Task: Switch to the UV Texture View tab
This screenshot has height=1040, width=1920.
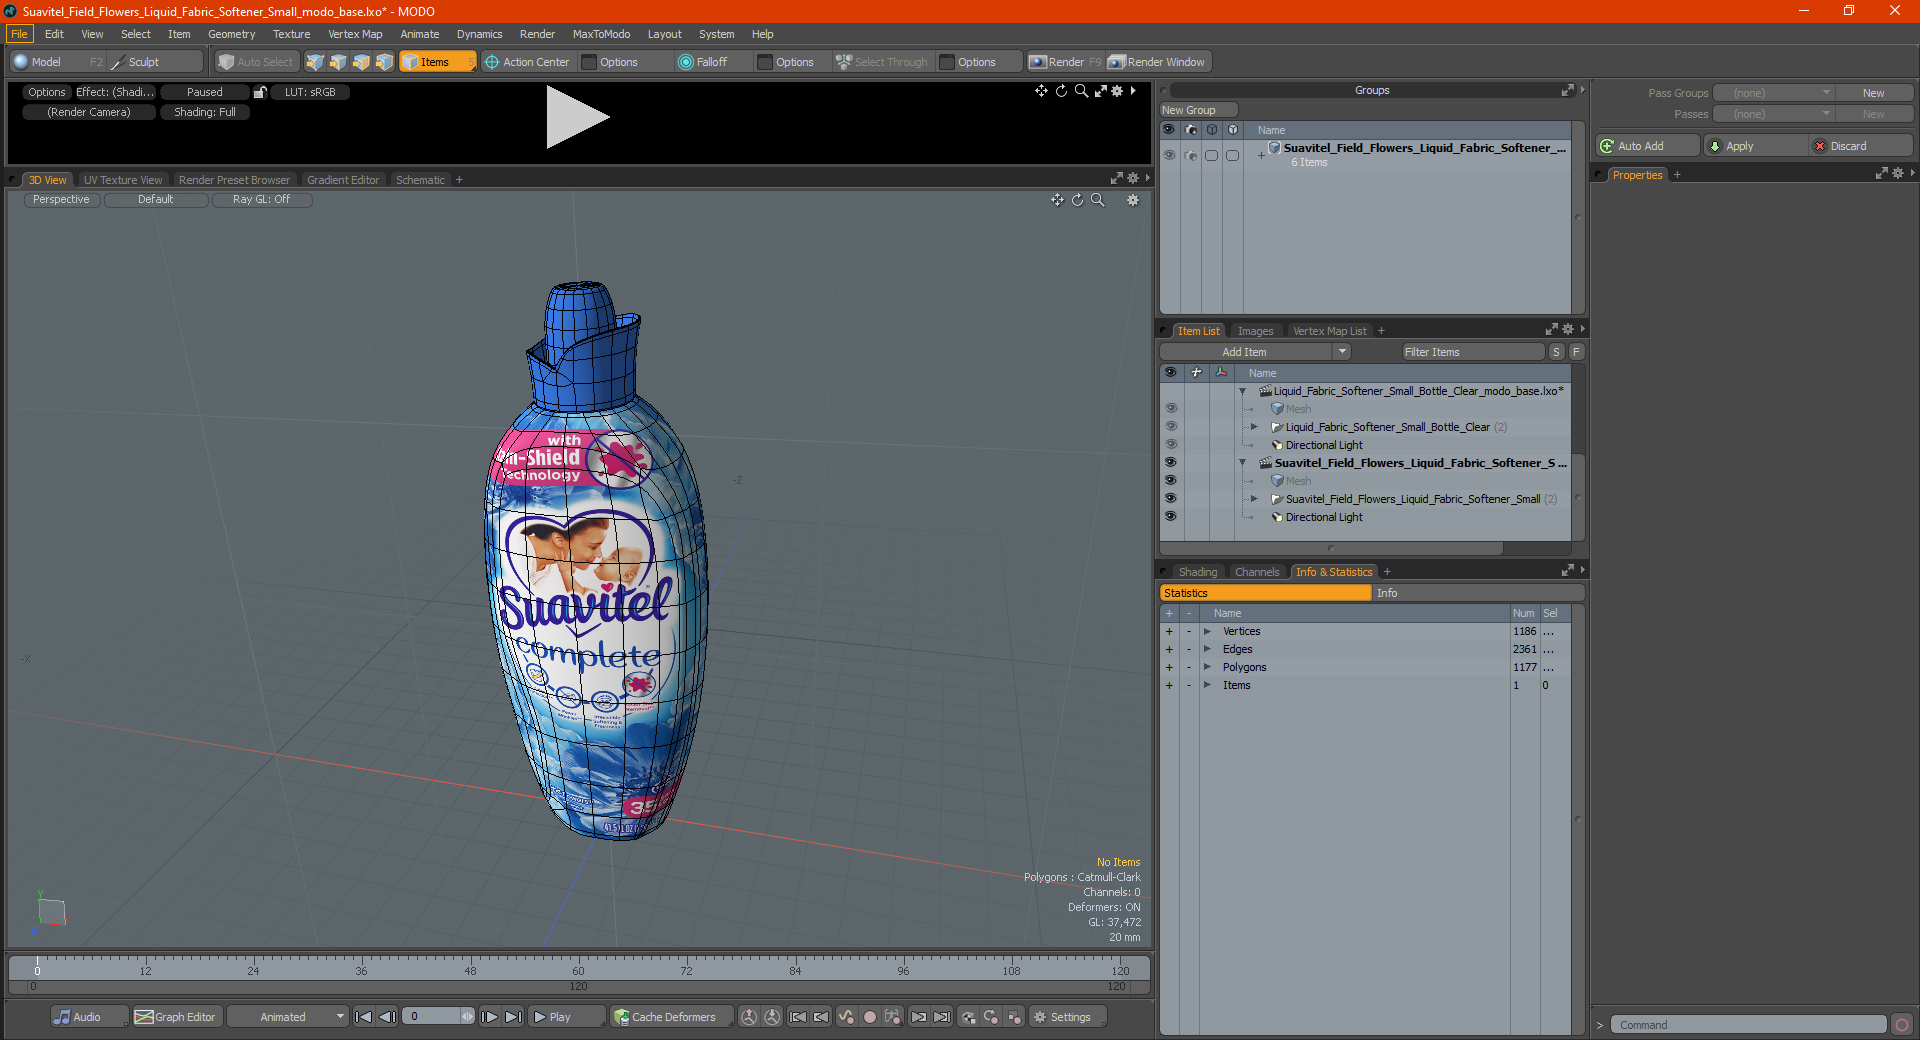Action: pyautogui.click(x=123, y=180)
